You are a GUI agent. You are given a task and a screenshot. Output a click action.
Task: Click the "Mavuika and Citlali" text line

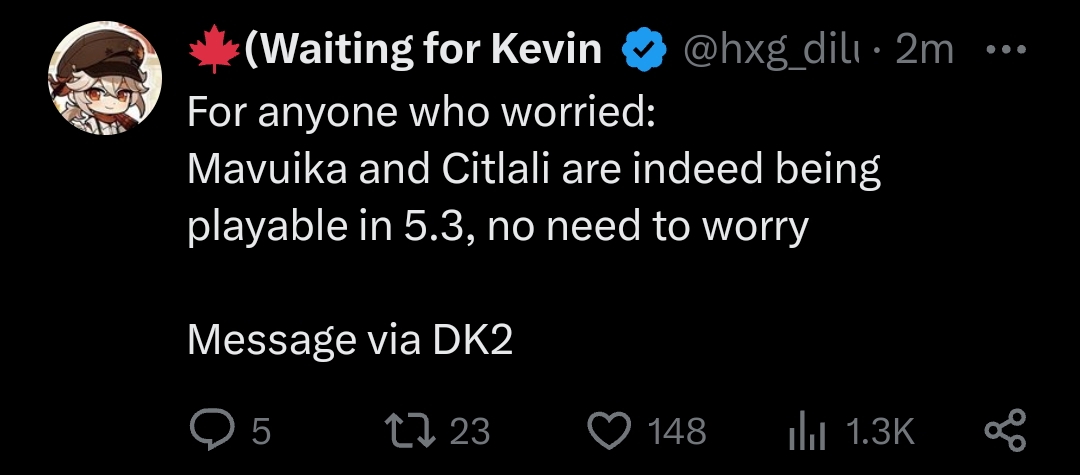[534, 170]
